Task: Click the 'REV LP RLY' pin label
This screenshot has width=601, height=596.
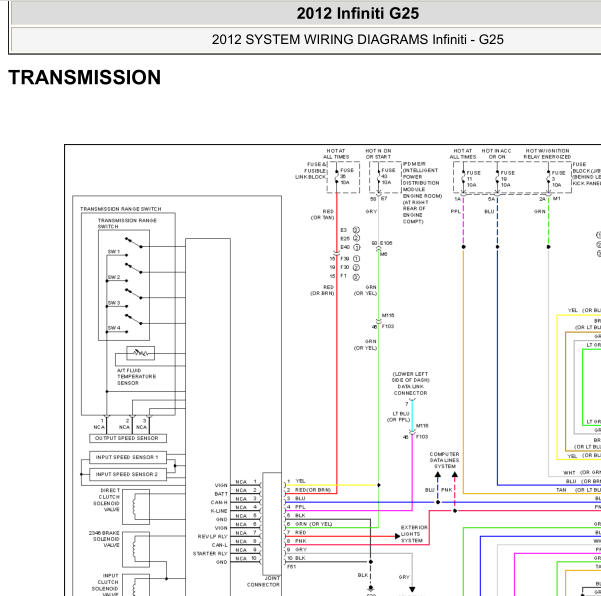Action: (x=213, y=537)
